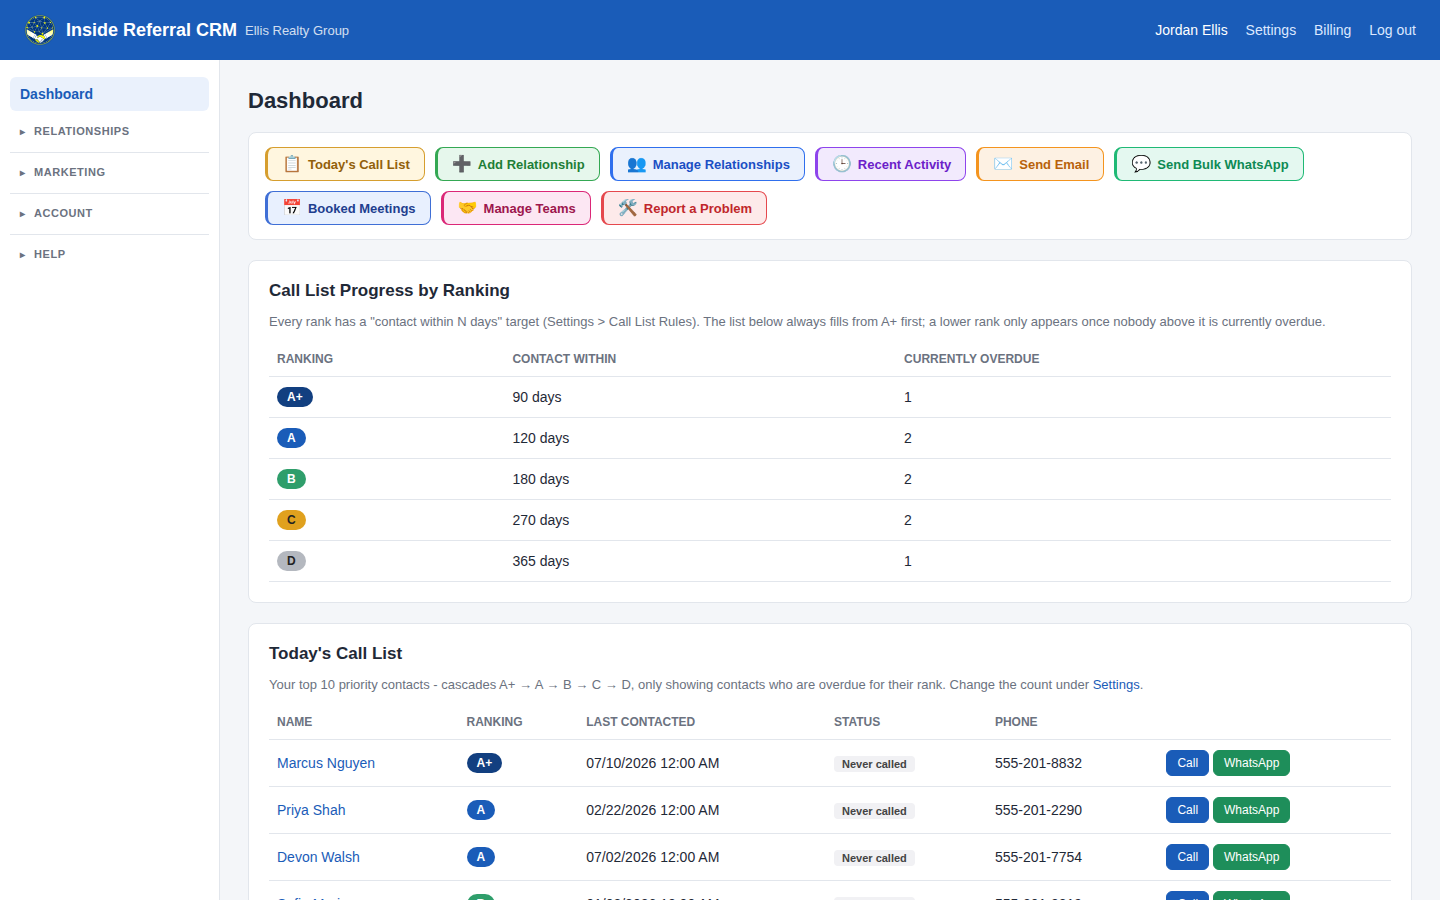Screen dimensions: 1440x900
Task: Call Priya Shah
Action: tap(1187, 810)
